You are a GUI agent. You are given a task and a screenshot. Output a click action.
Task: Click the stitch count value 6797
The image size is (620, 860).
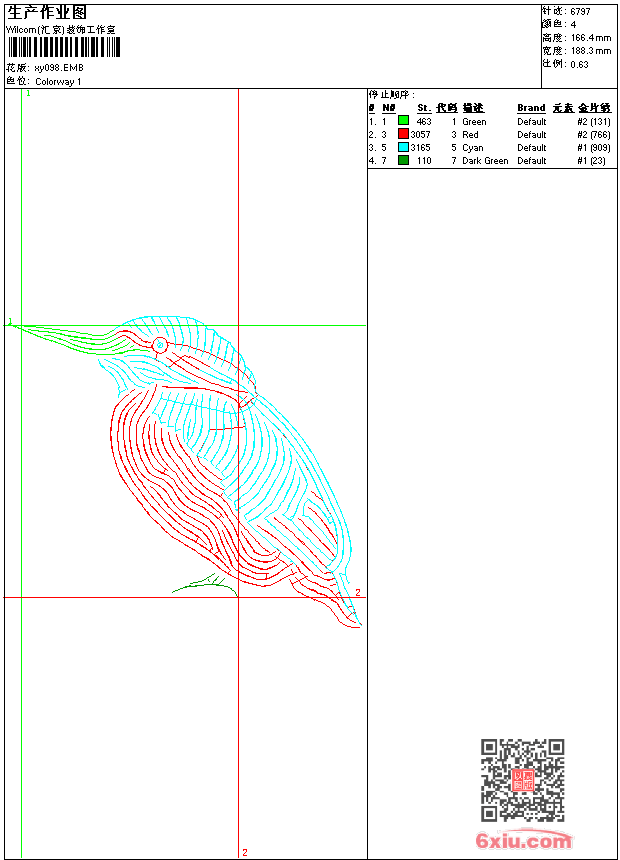click(580, 11)
